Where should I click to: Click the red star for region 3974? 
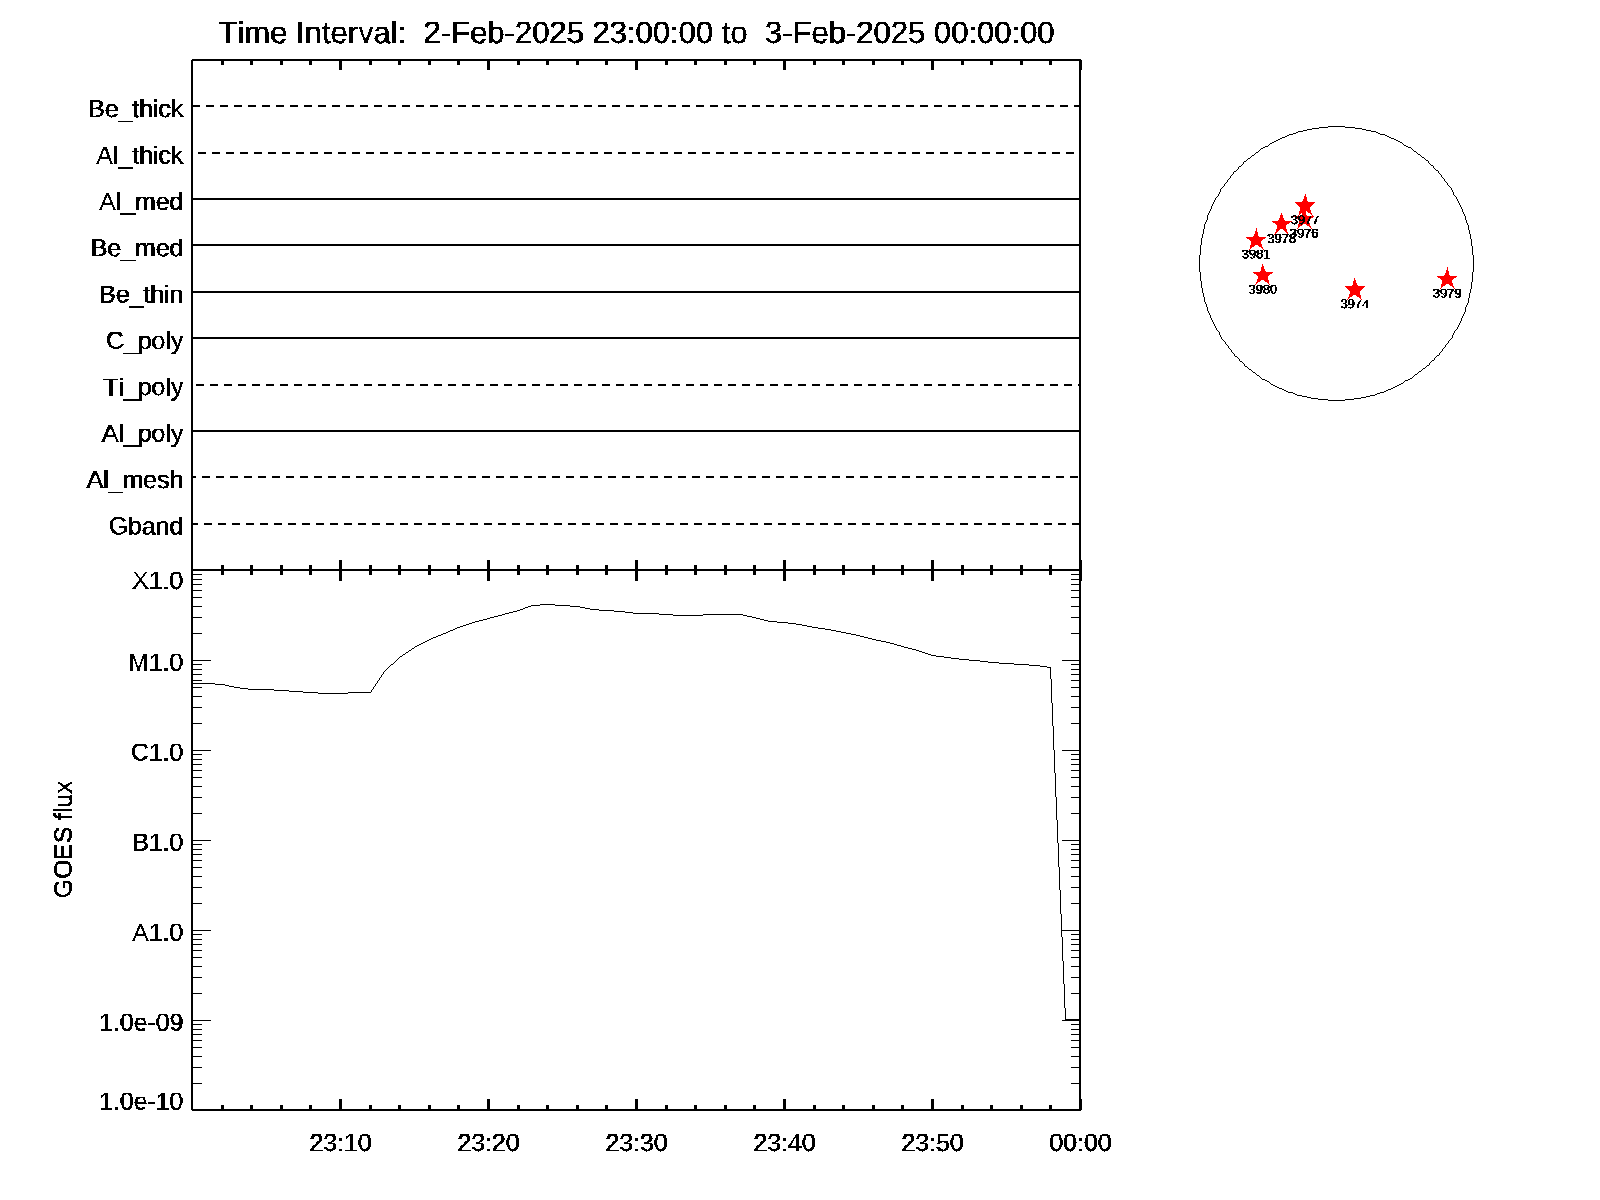point(1355,290)
